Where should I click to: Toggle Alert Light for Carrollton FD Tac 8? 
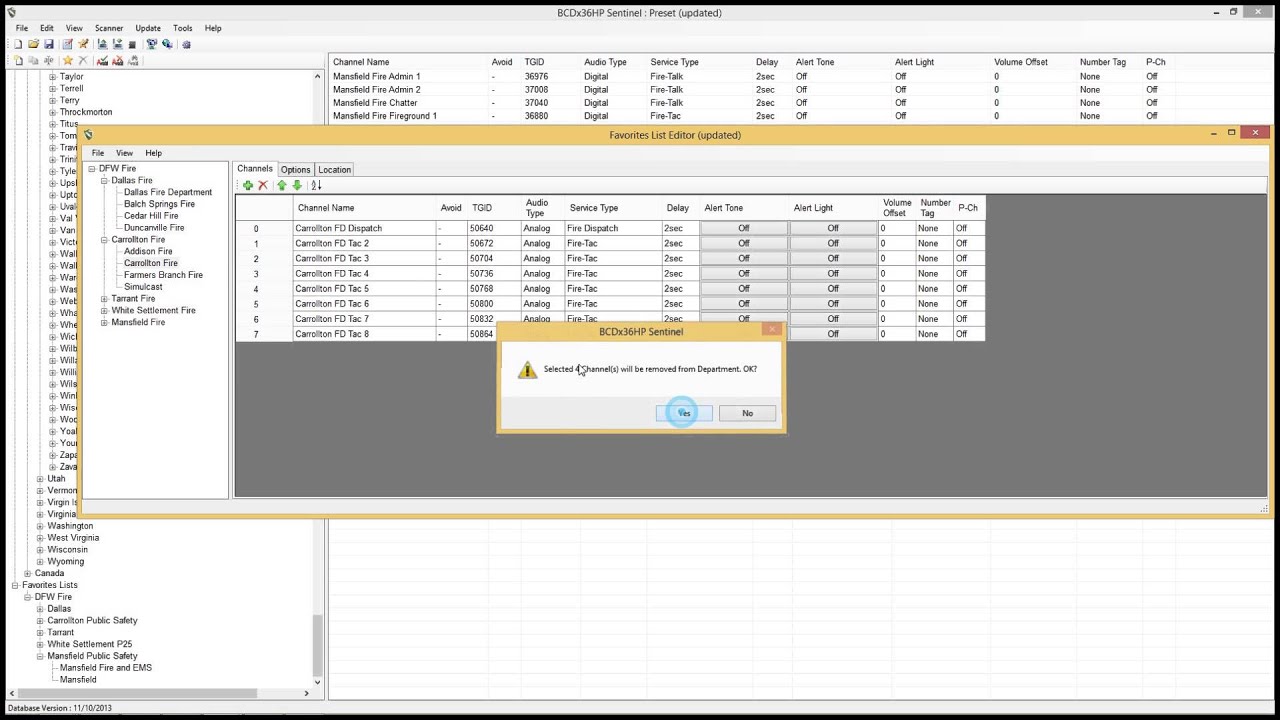click(833, 334)
